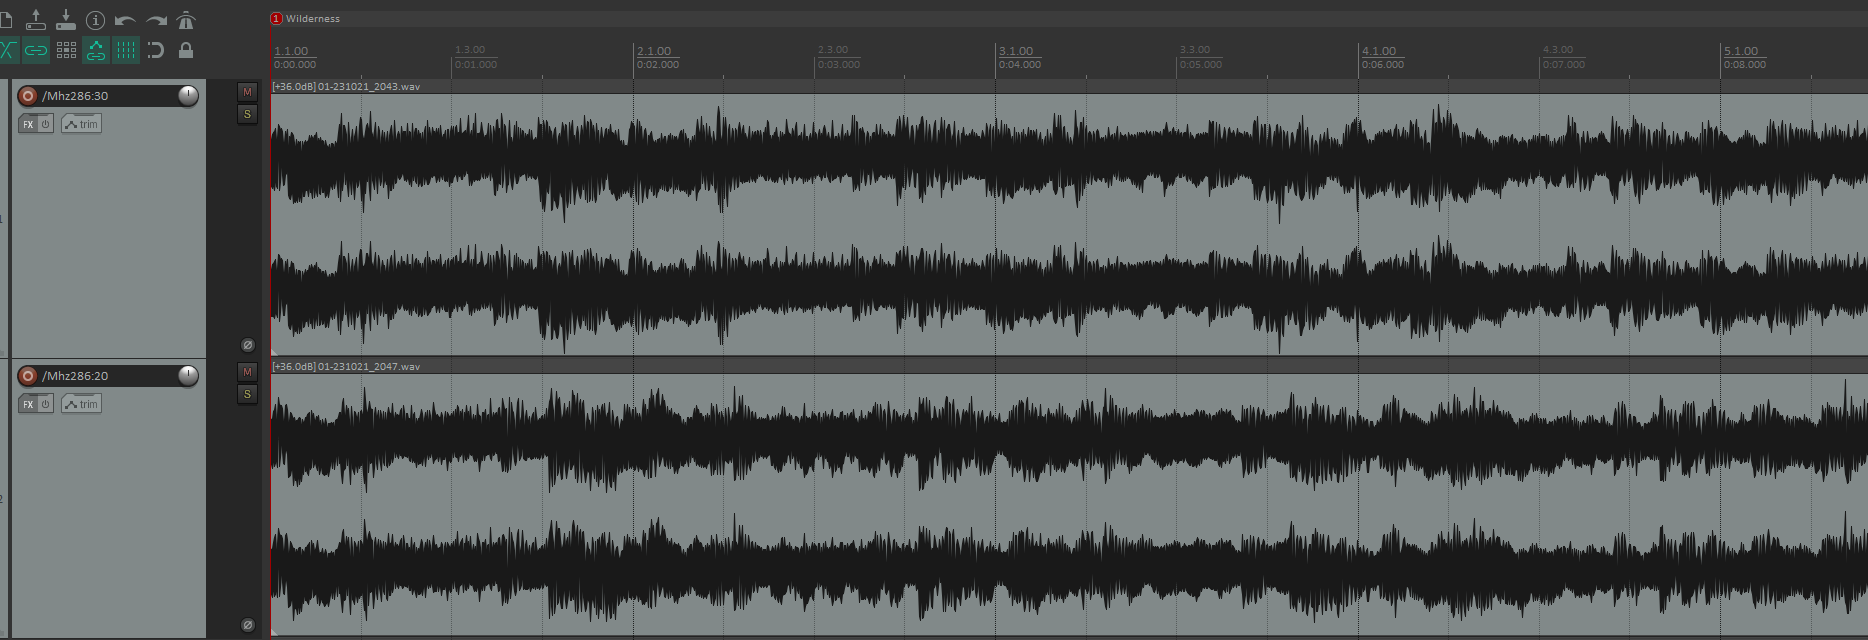Open trim envelope button on /Mhz286:20
1868x640 pixels.
pyautogui.click(x=81, y=404)
